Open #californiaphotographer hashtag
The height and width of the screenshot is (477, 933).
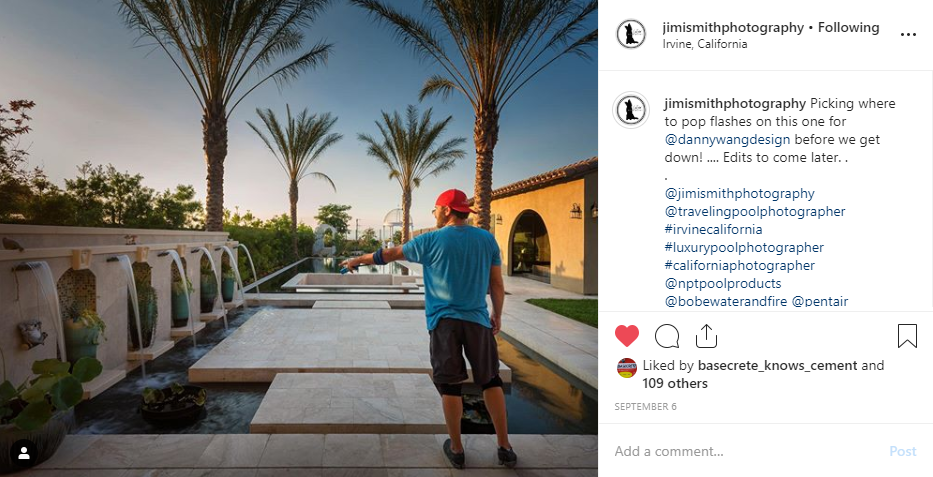(x=739, y=265)
